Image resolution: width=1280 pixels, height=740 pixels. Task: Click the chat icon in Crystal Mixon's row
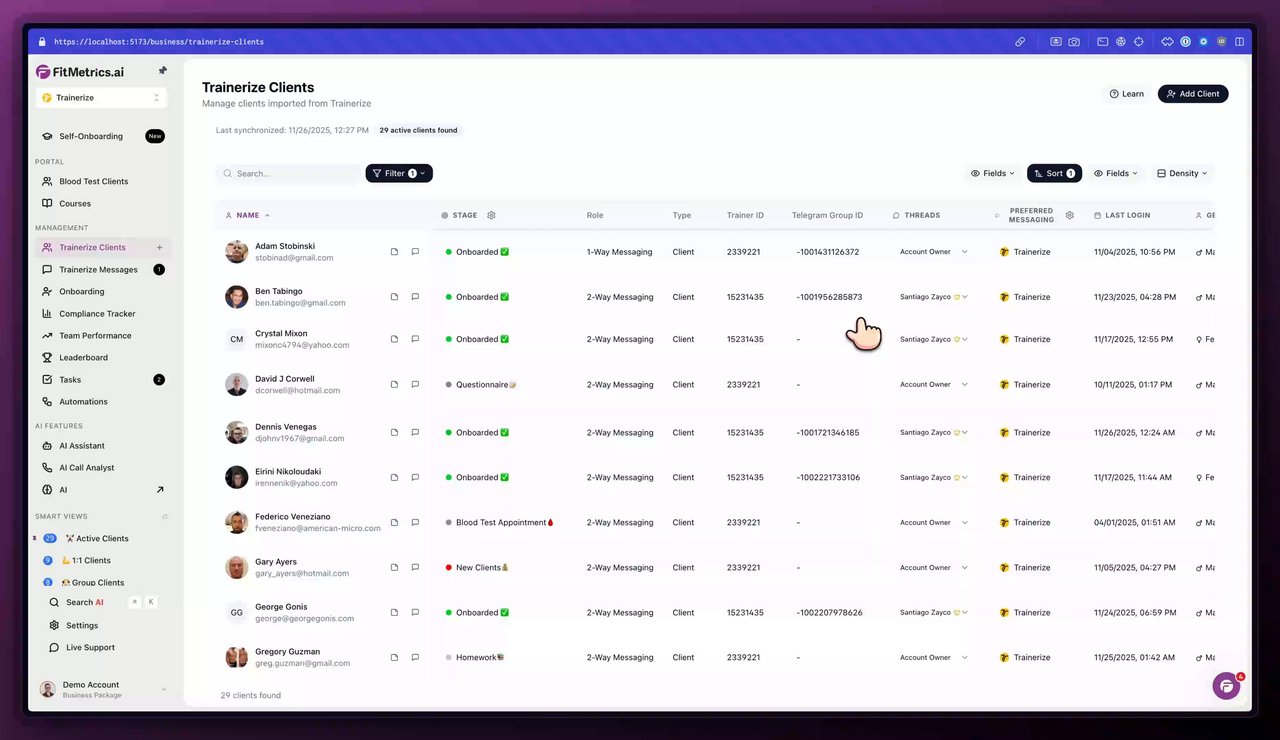pos(415,339)
